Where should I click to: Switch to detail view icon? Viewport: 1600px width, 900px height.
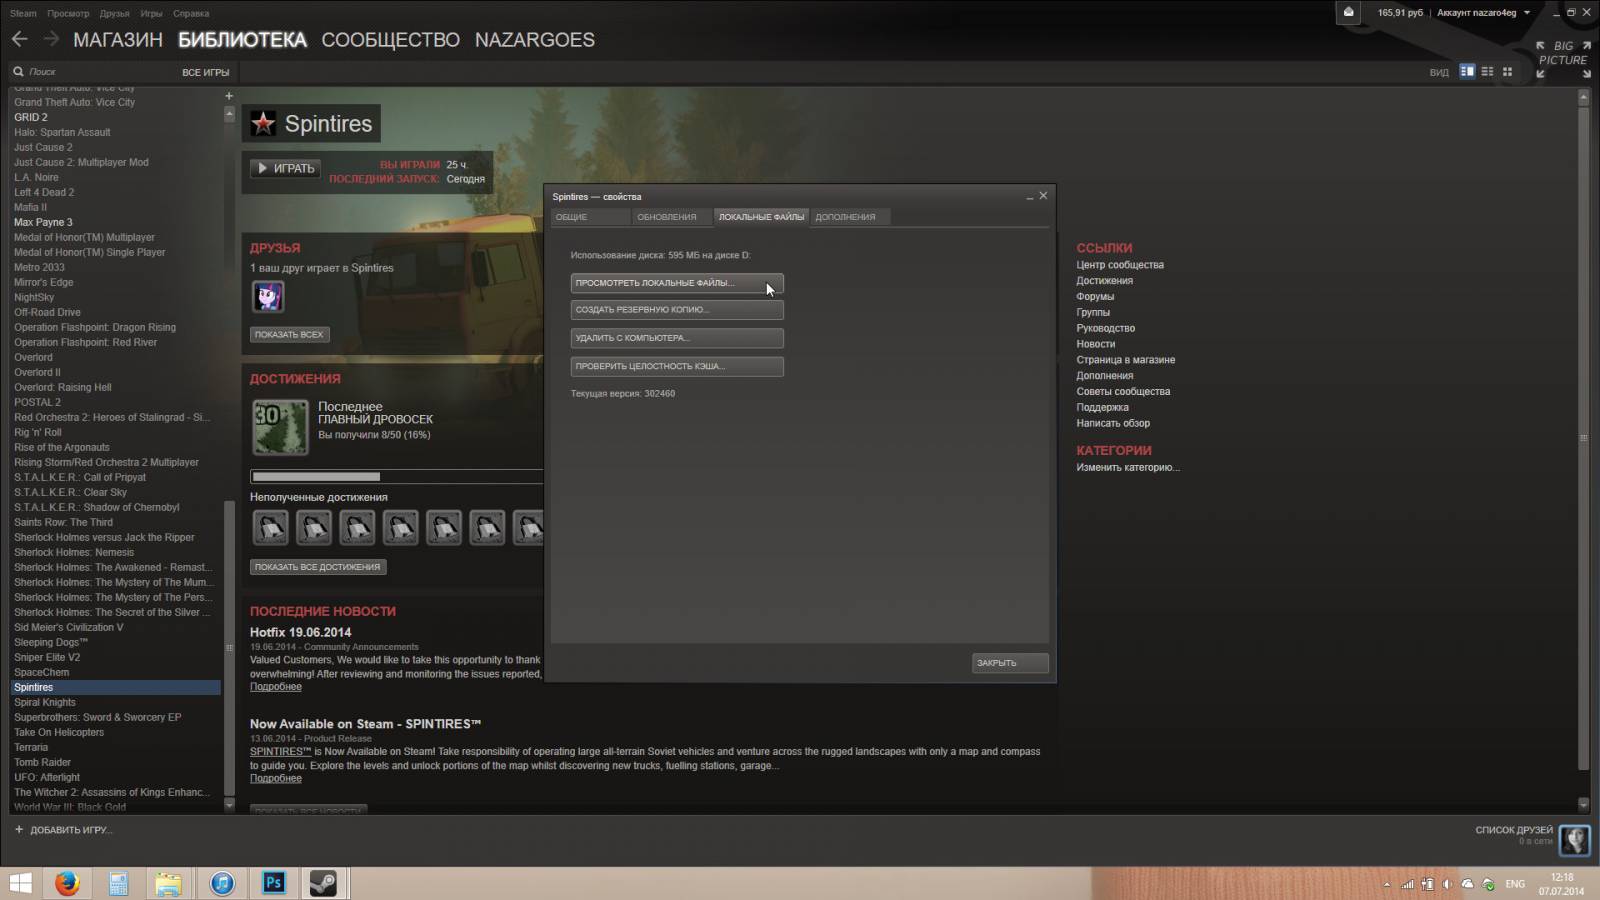(1467, 72)
